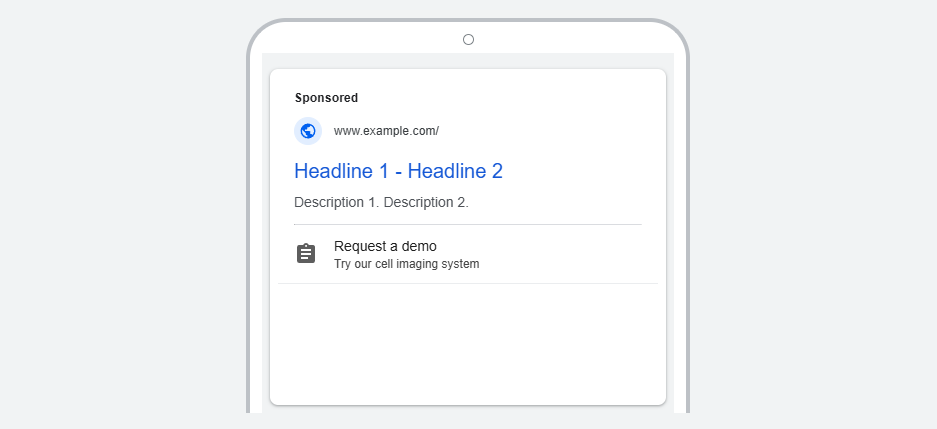Click the Try our cell imaging system text

pos(406,265)
